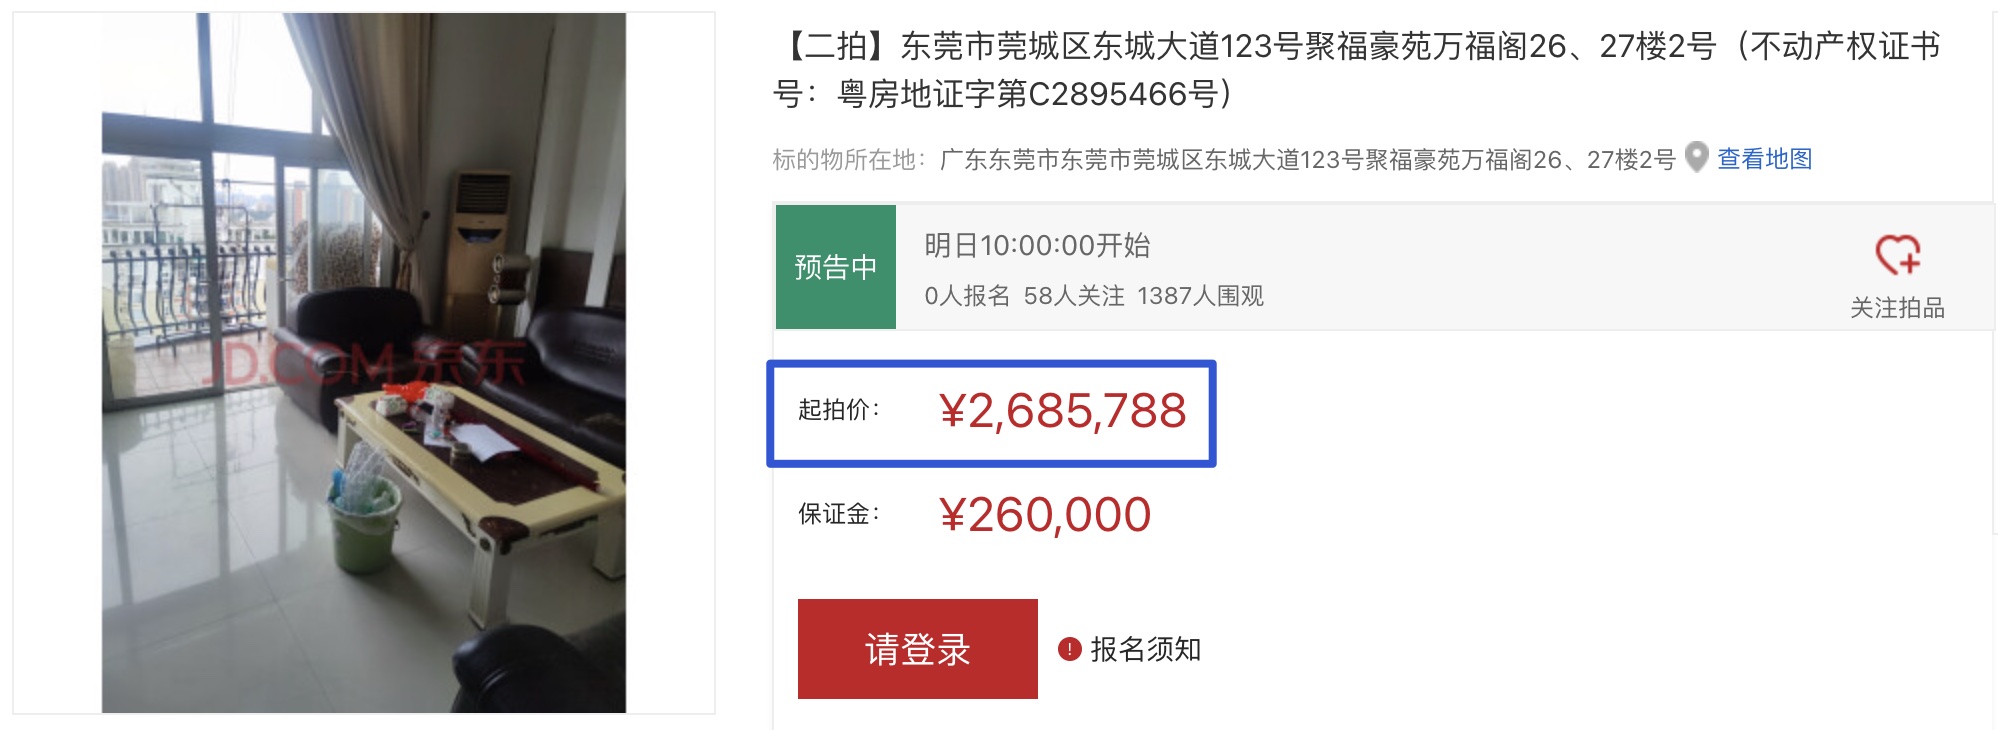Image resolution: width=1998 pixels, height=730 pixels.
Task: Click the 保证金 label text
Action: 838,514
